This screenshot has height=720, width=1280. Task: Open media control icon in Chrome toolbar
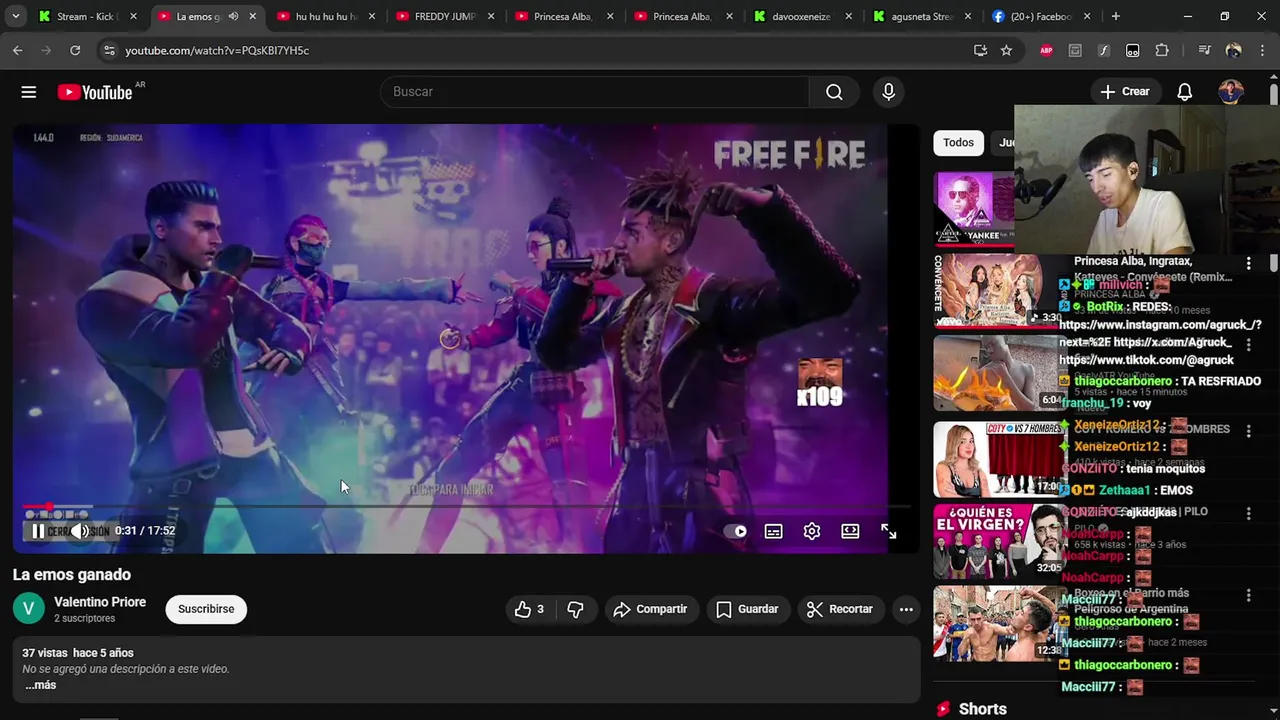pyautogui.click(x=1204, y=50)
